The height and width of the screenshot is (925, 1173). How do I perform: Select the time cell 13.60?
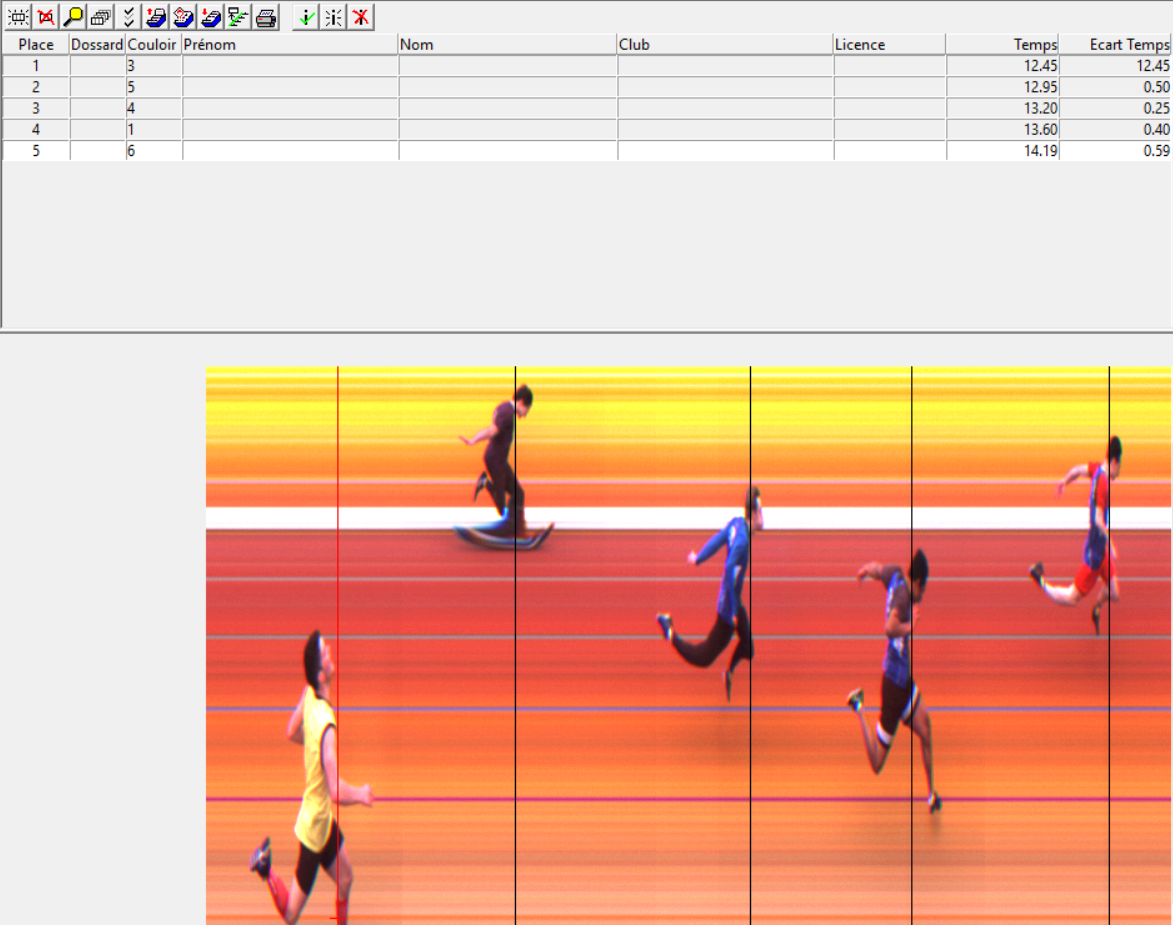pyautogui.click(x=1002, y=129)
